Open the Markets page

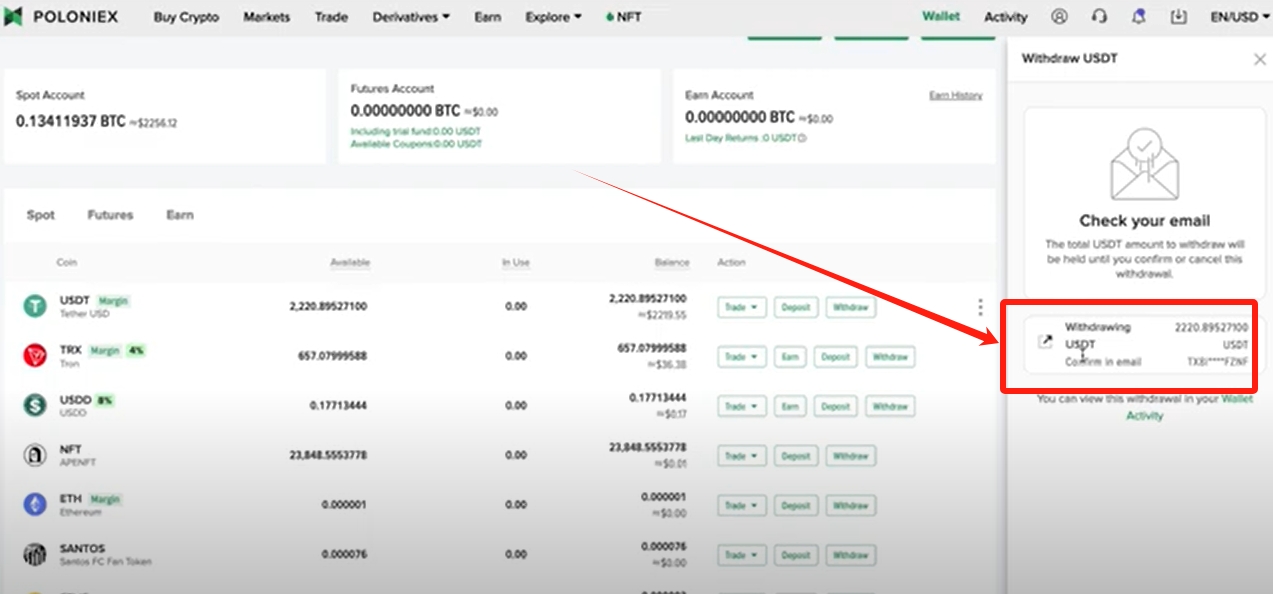tap(267, 17)
